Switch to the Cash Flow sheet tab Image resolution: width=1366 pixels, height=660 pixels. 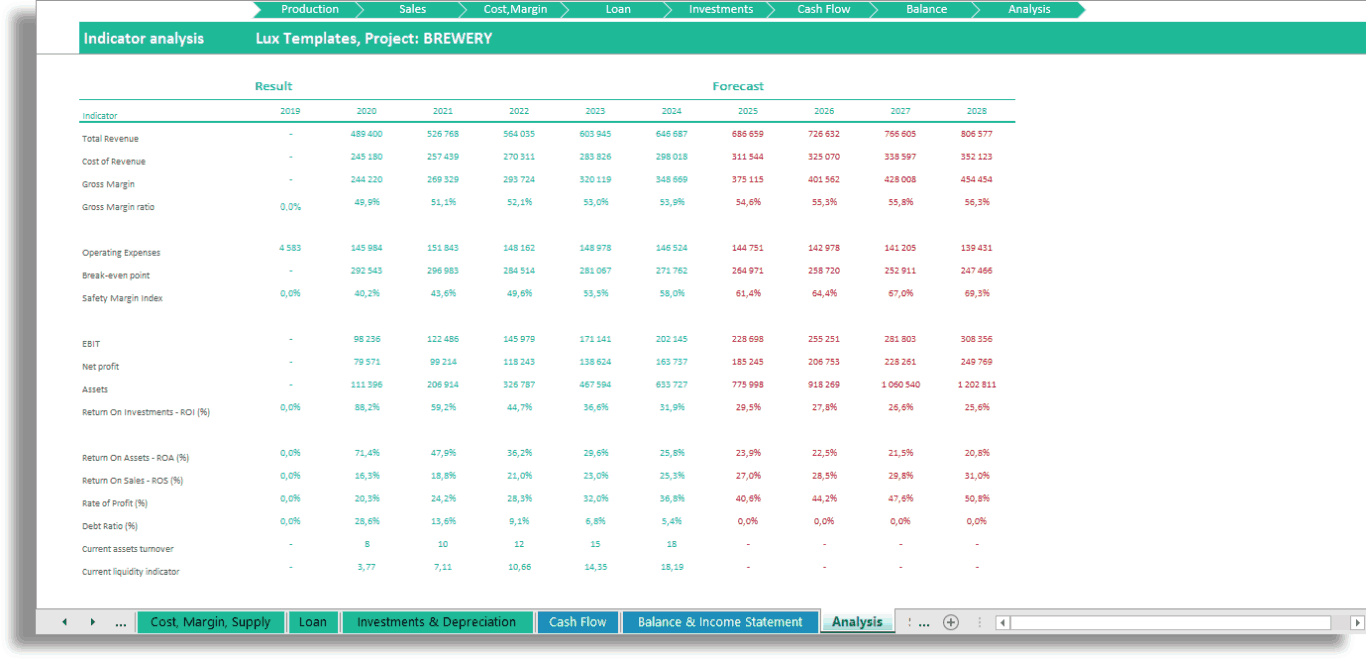[x=577, y=621]
